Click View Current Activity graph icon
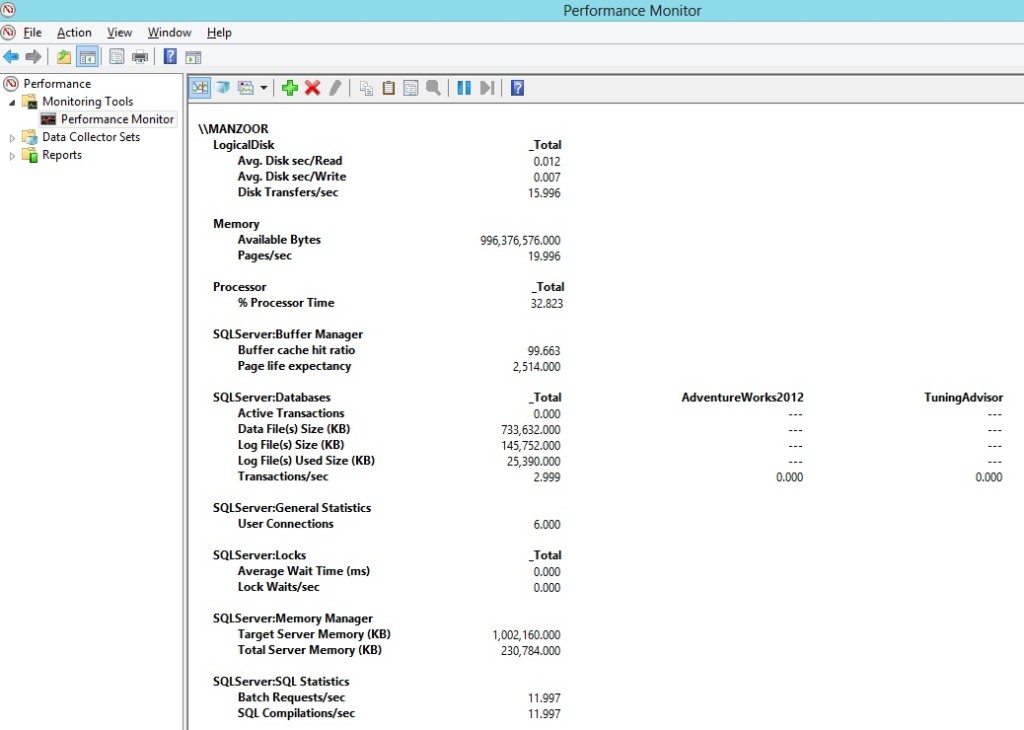This screenshot has height=730, width=1024. tap(200, 87)
